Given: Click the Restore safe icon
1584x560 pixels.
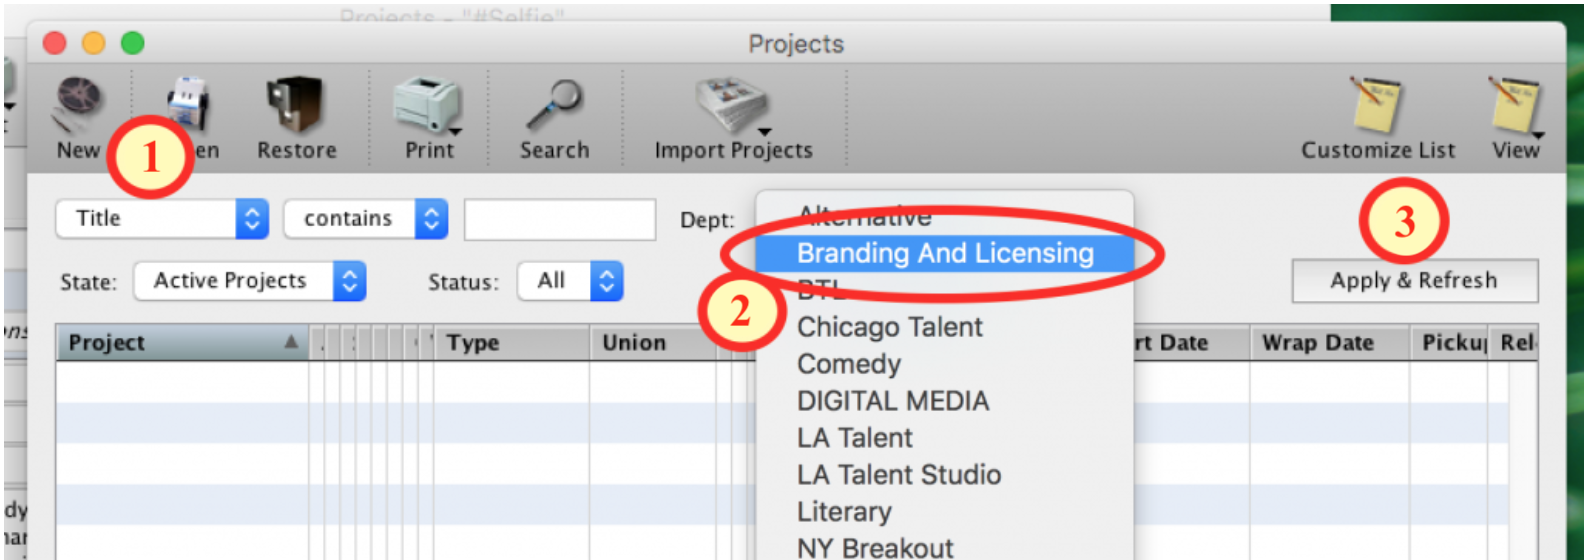Looking at the screenshot, I should (x=295, y=104).
